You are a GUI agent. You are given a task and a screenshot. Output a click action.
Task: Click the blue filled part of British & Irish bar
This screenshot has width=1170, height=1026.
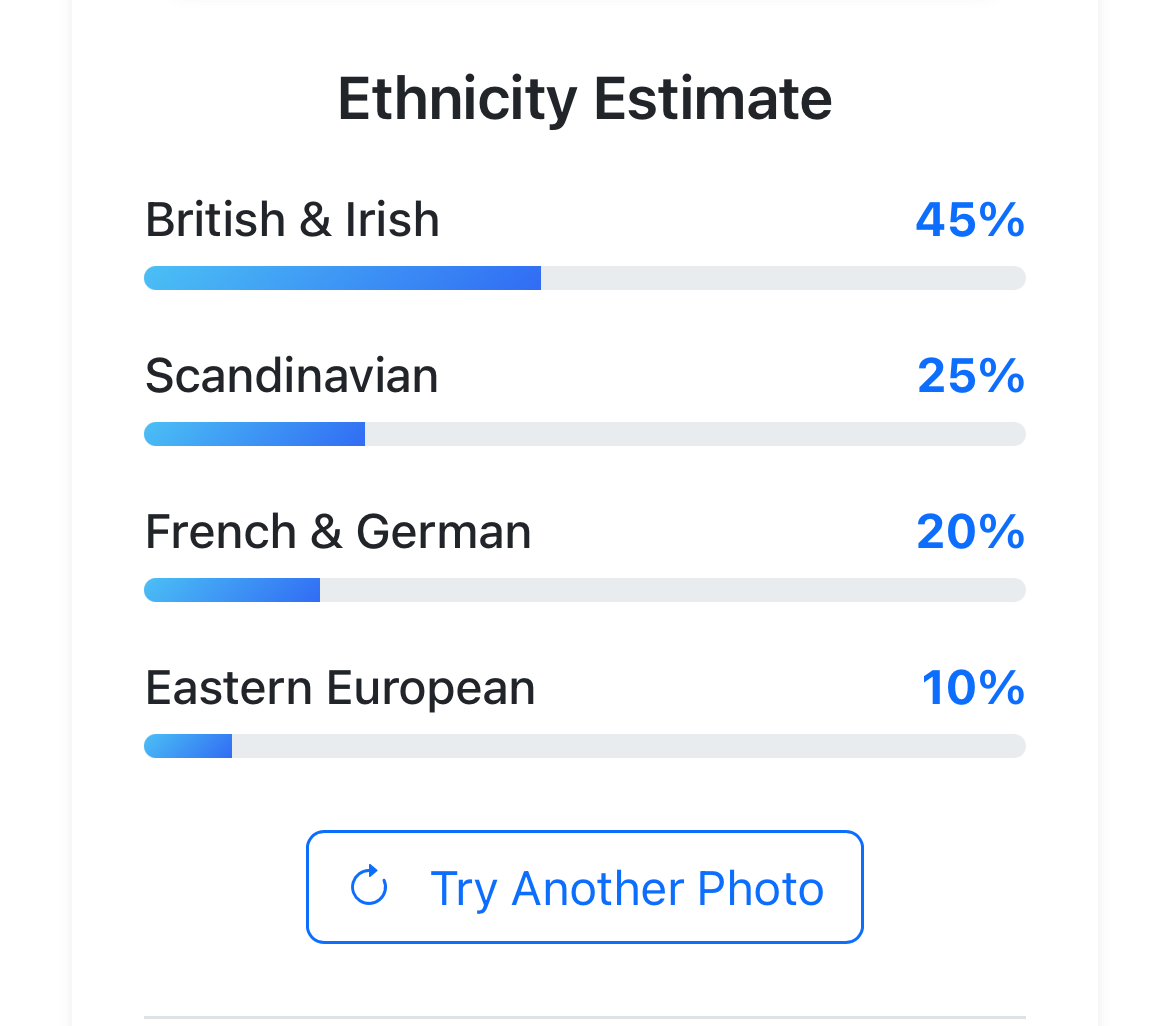pyautogui.click(x=342, y=278)
